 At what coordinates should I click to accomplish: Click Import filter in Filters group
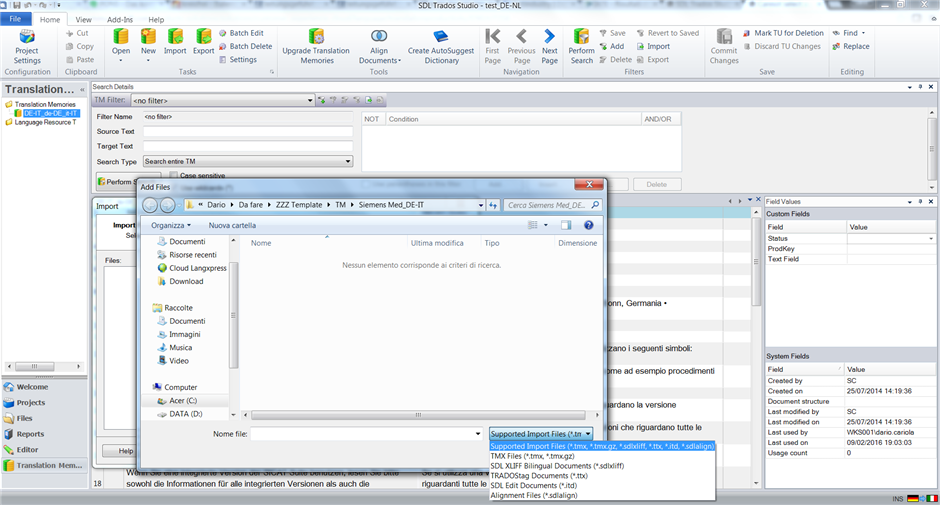point(653,46)
